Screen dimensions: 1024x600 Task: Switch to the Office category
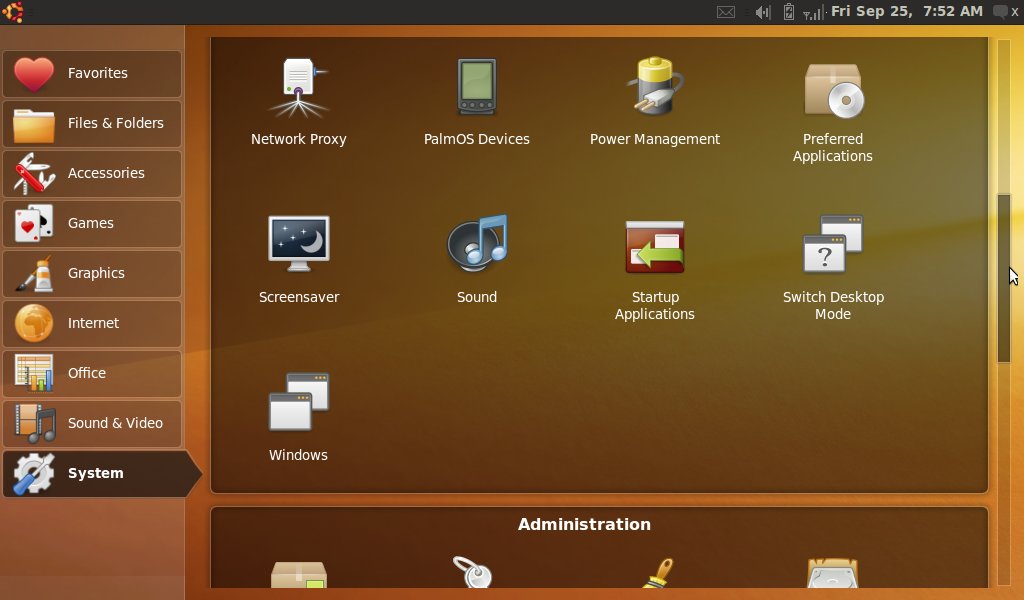92,373
